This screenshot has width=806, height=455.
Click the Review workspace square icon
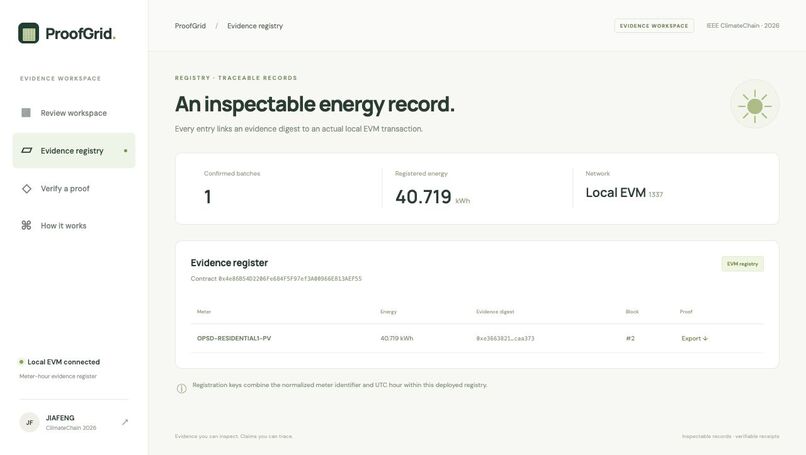tap(26, 113)
